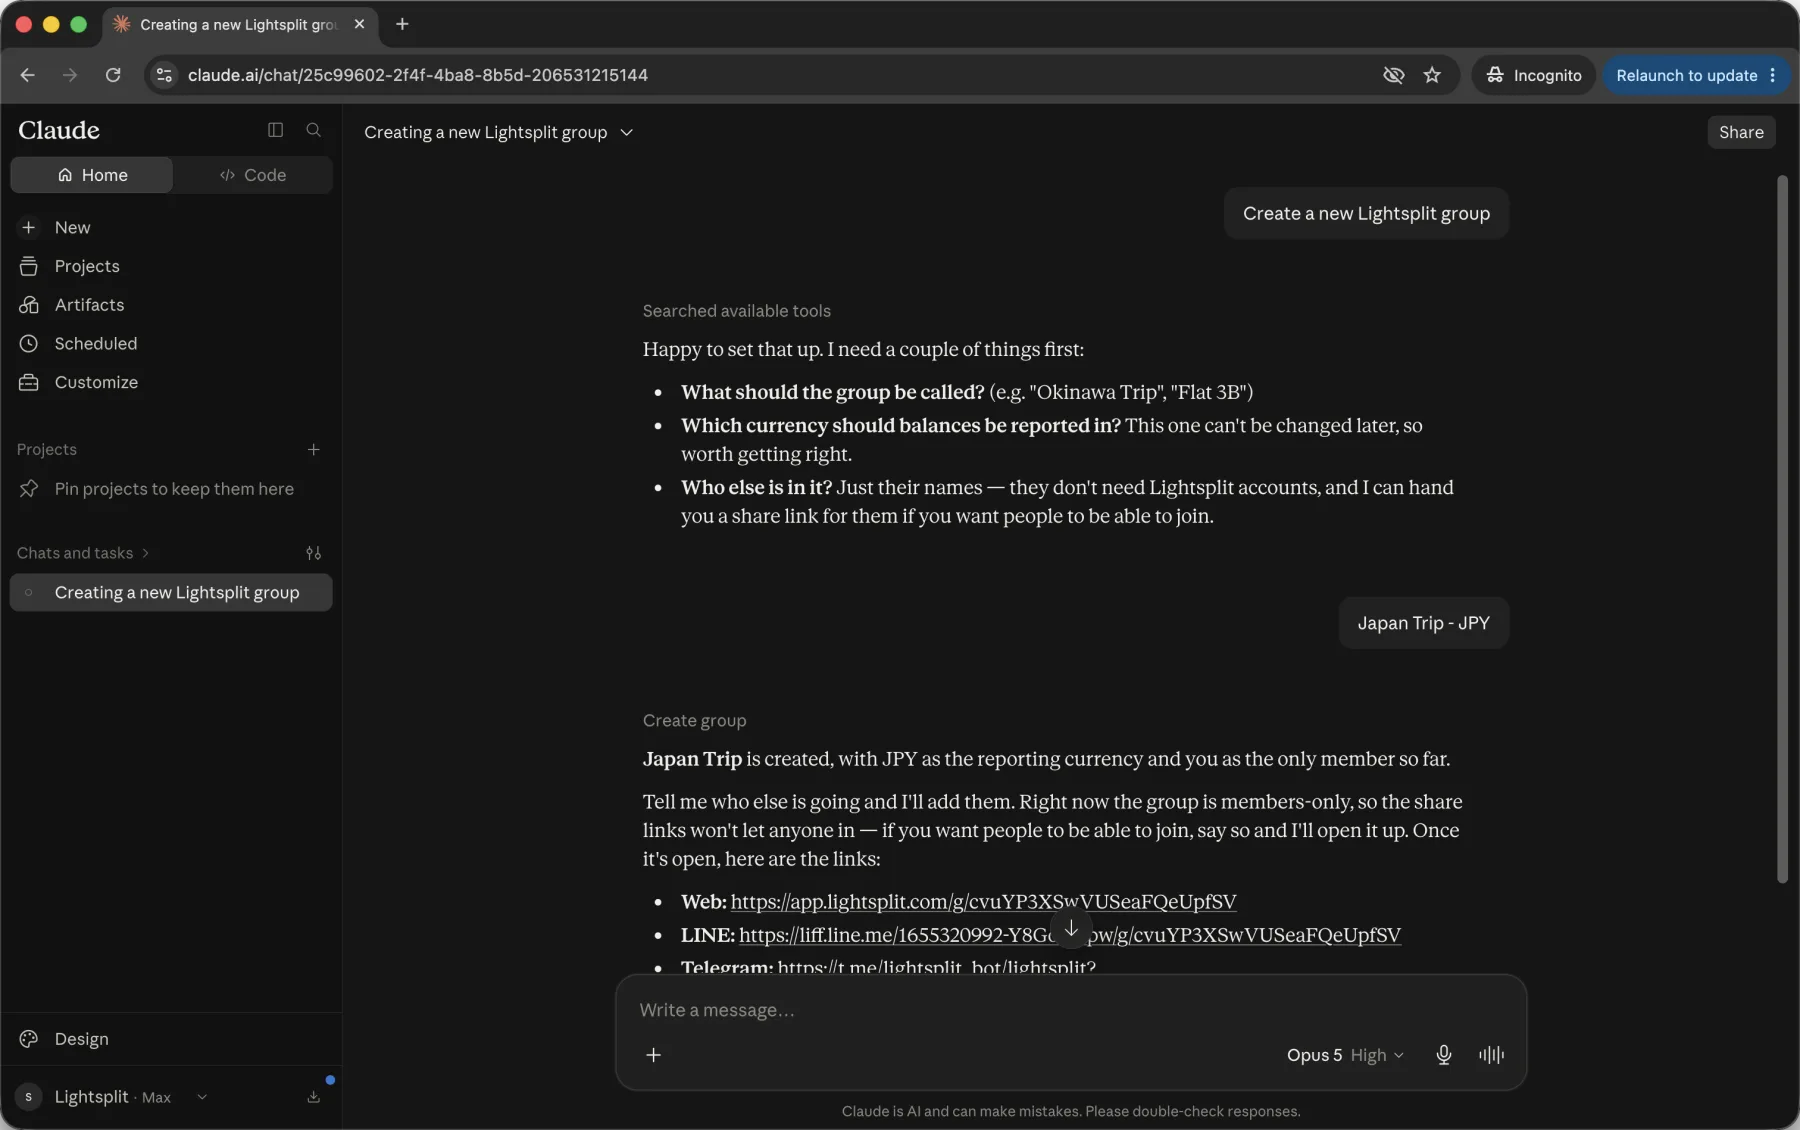Screen dimensions: 1800x1130
Task: Reload the page
Action: tap(113, 75)
